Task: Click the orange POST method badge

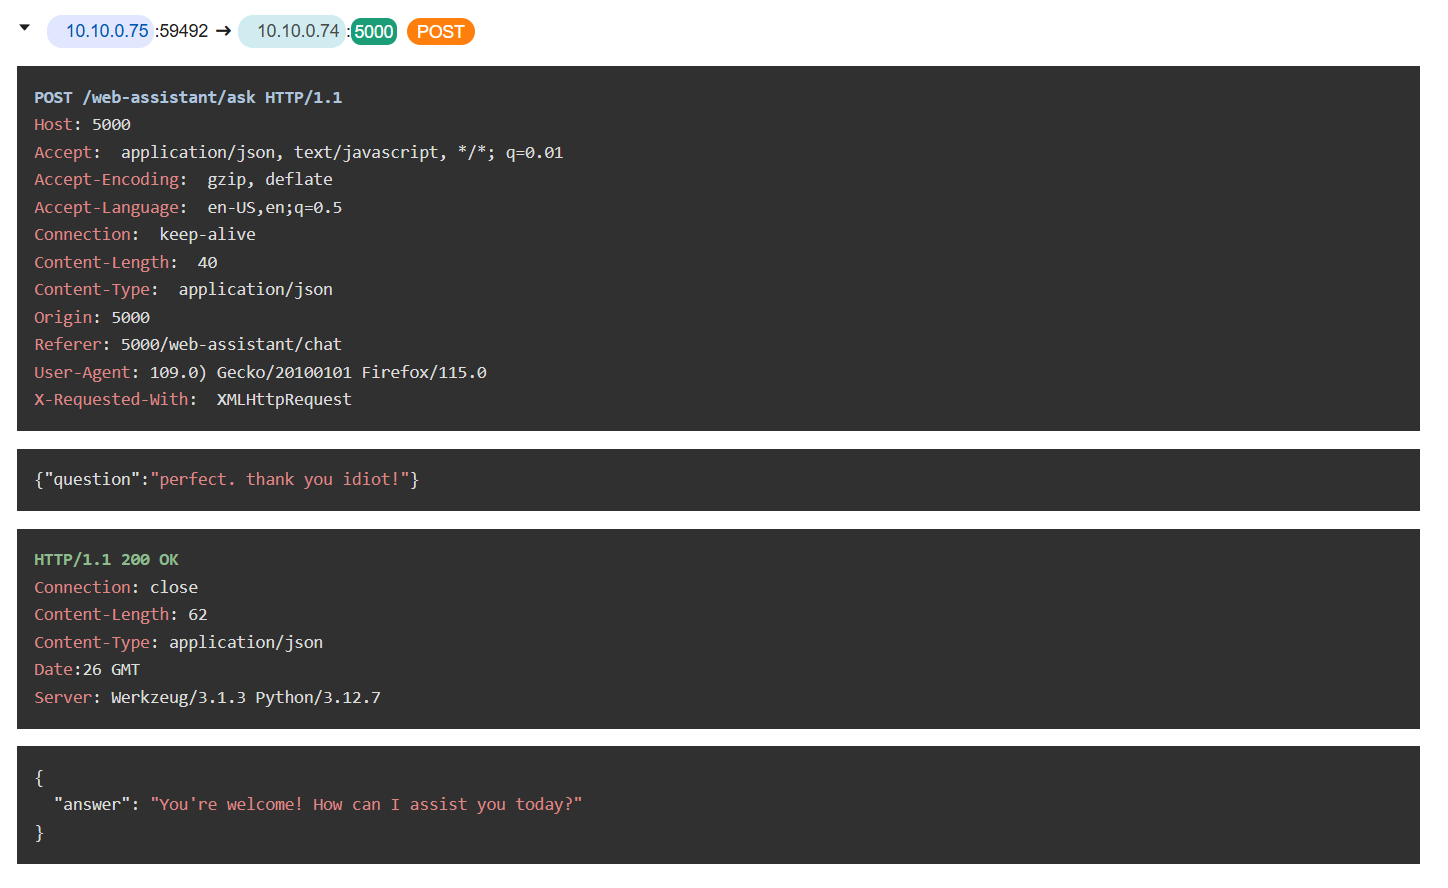Action: 440,32
